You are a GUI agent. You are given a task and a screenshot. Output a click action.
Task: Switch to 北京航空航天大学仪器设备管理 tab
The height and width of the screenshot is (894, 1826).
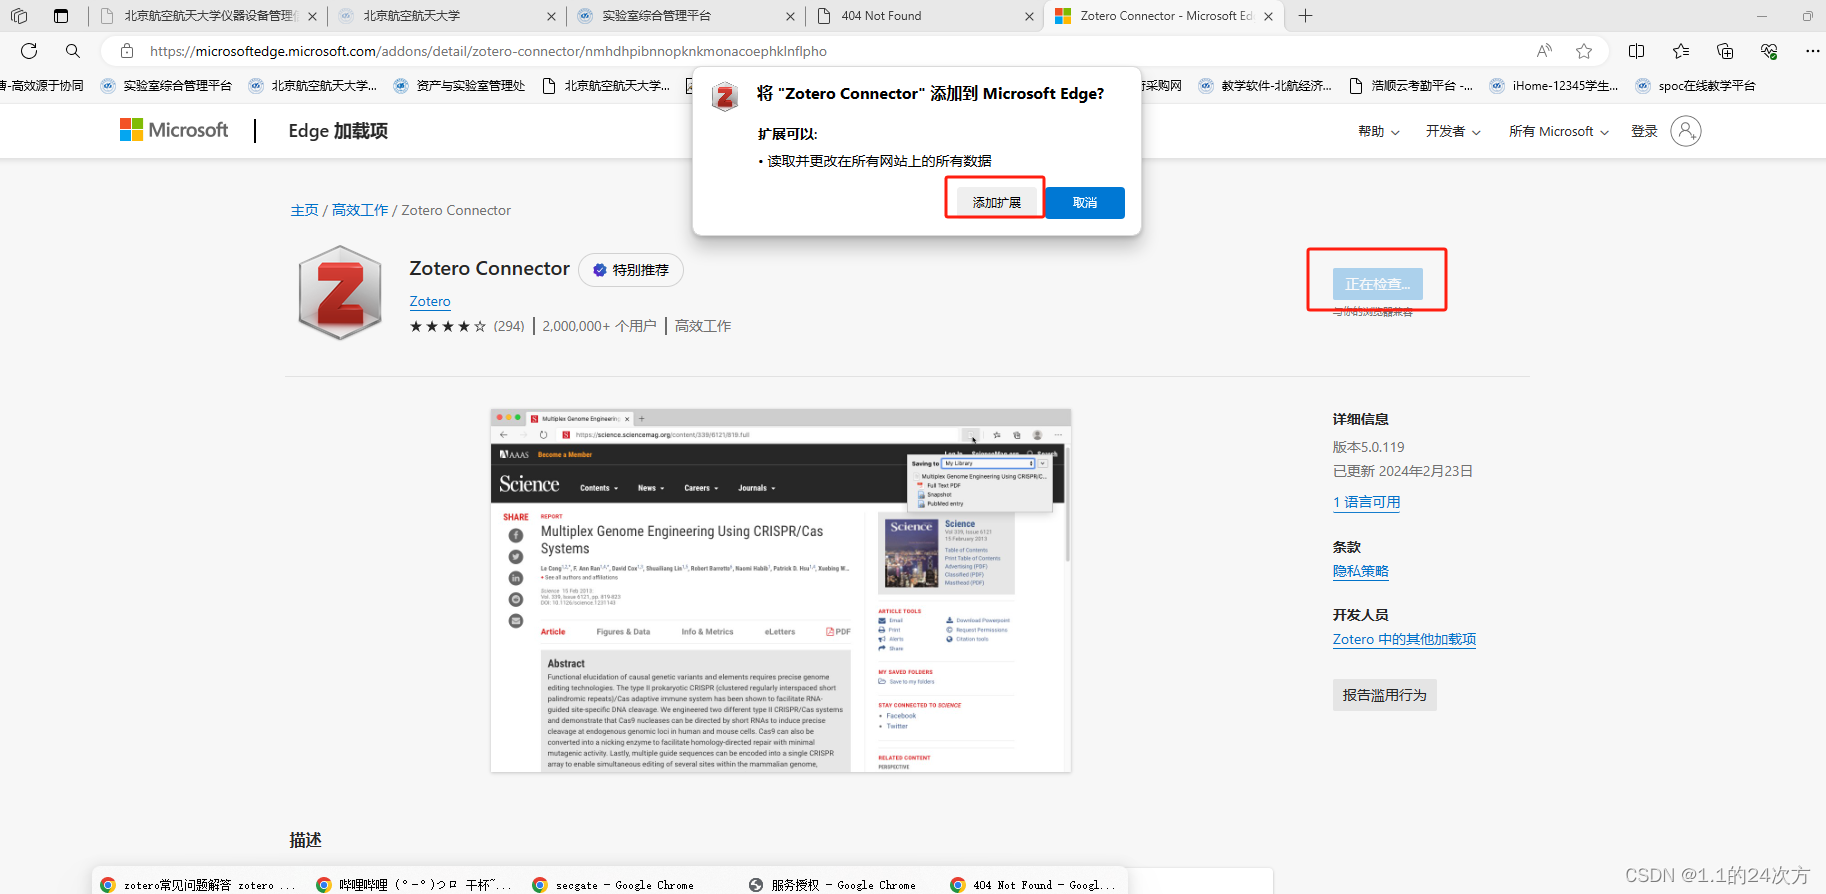point(208,16)
